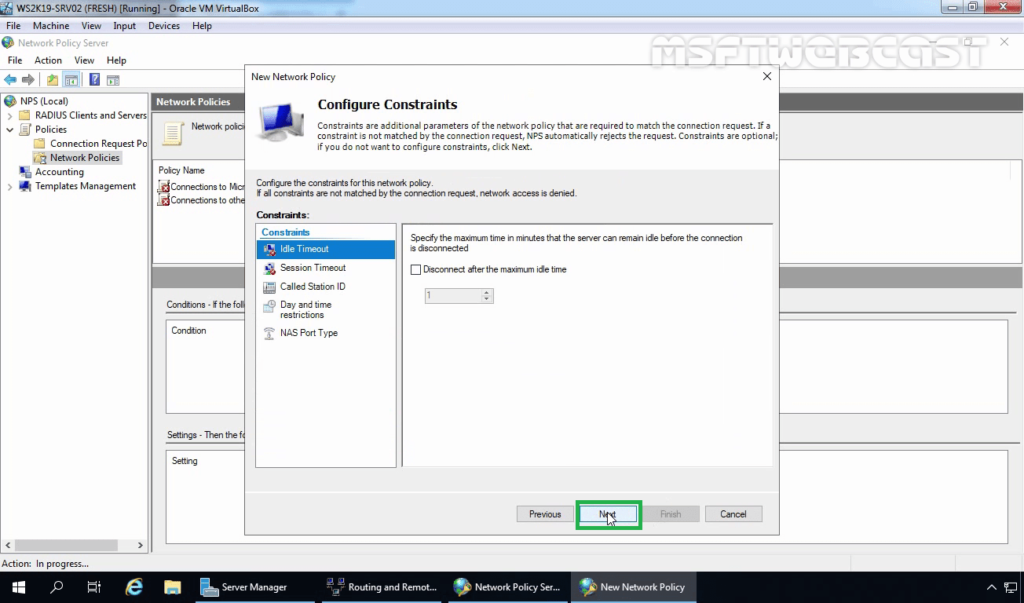The height and width of the screenshot is (603, 1024).
Task: Click the Cancel button
Action: coord(733,515)
